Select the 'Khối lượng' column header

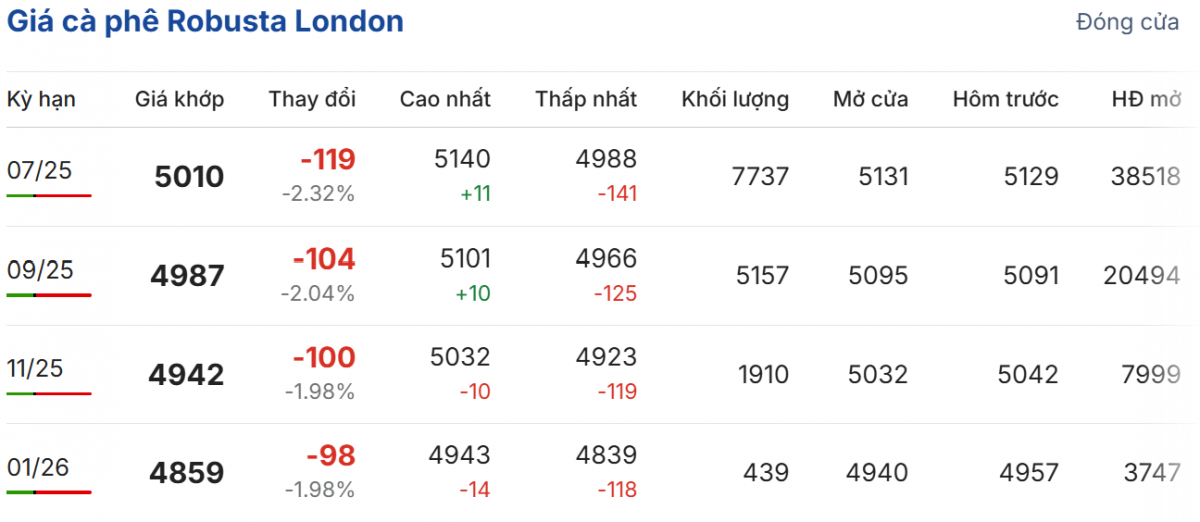pos(735,99)
